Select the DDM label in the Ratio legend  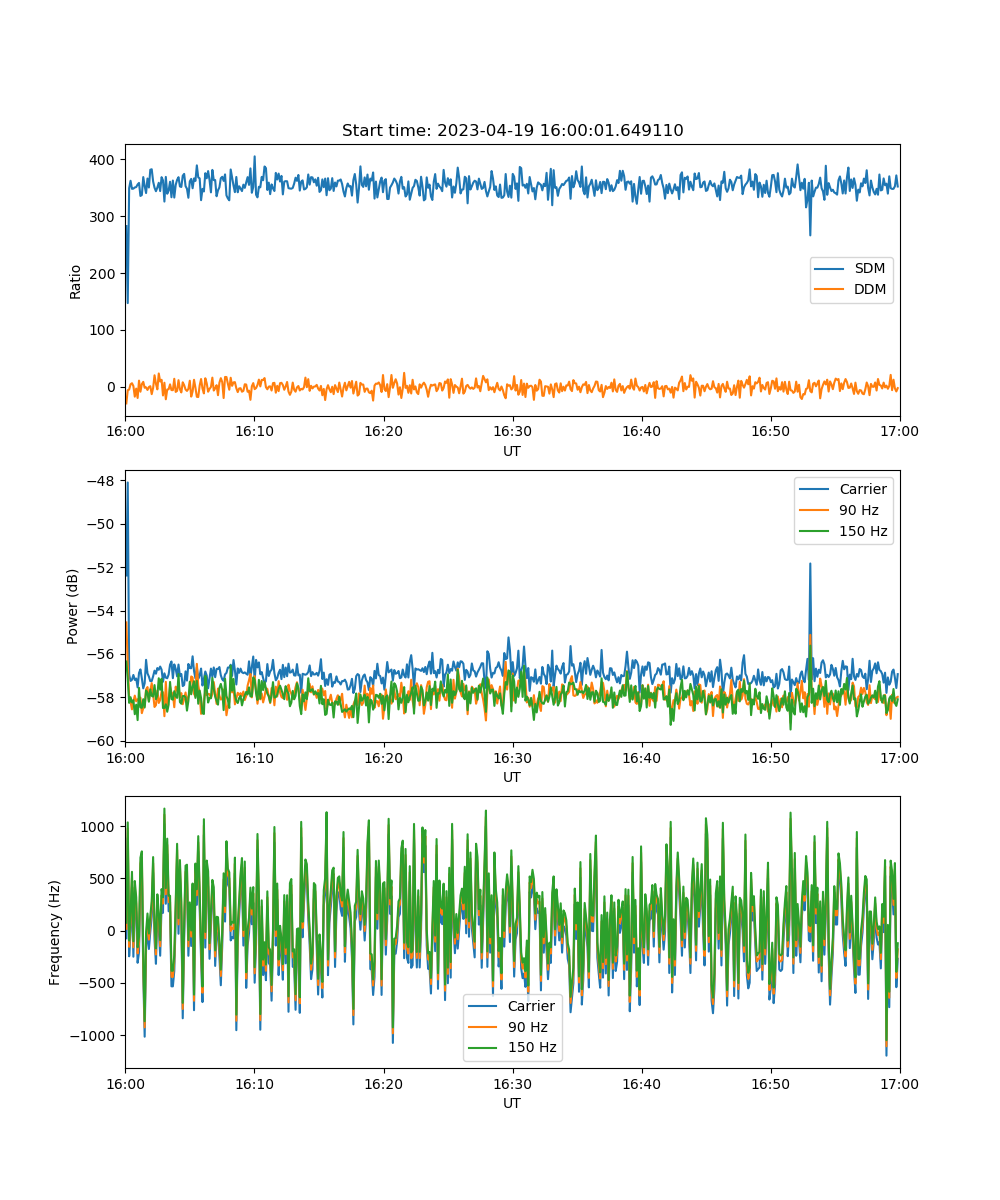[870, 290]
